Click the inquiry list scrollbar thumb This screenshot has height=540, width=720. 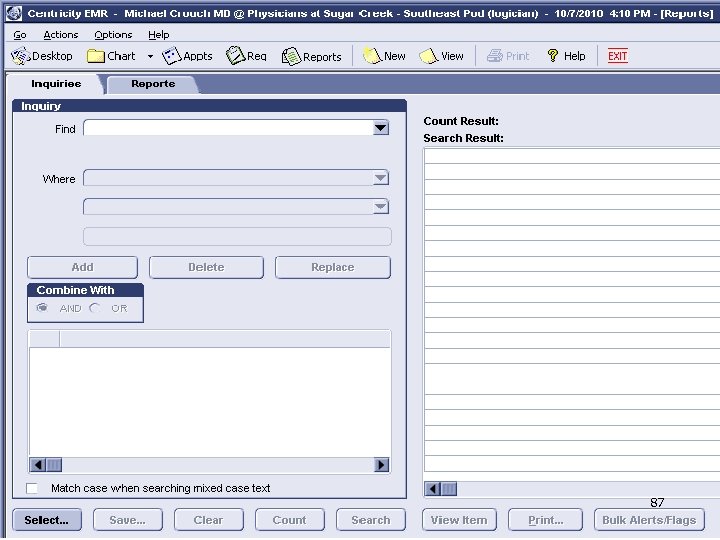(54, 465)
